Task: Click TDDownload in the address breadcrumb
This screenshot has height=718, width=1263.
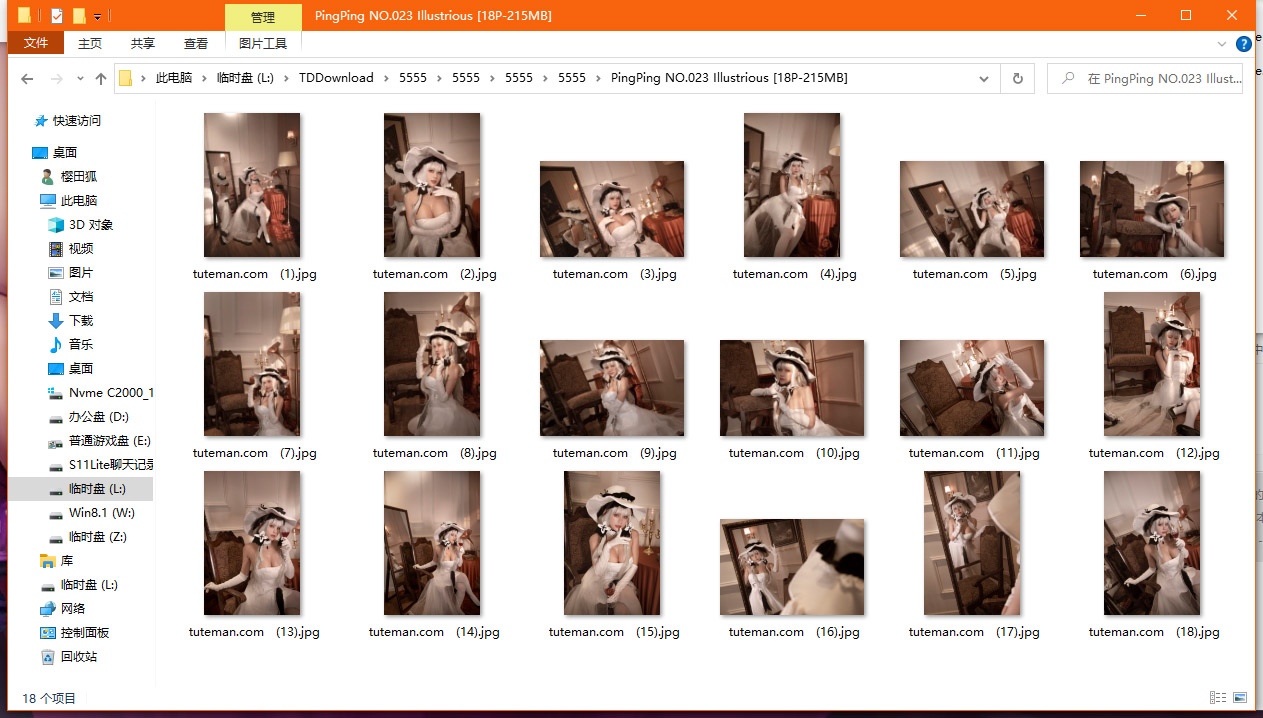Action: [x=335, y=78]
